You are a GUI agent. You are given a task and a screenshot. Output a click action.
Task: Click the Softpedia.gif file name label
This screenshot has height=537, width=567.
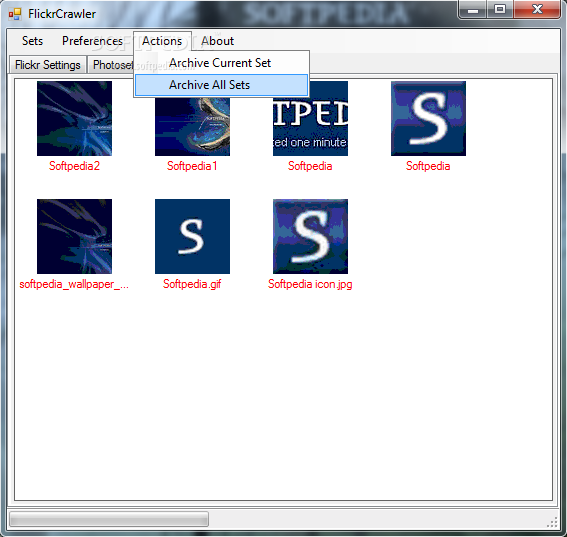point(192,284)
